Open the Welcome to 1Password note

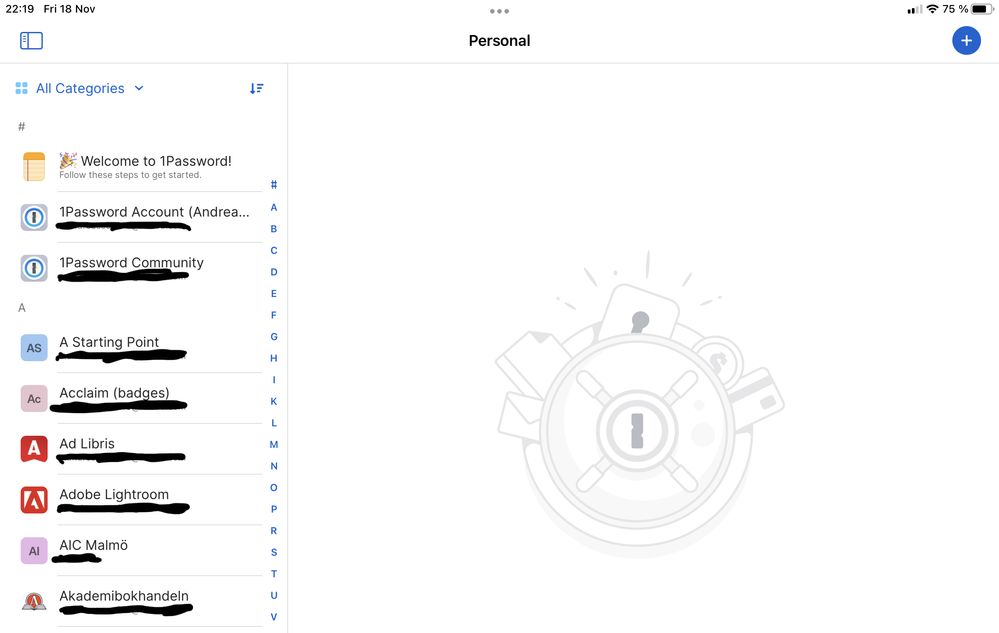coord(145,166)
